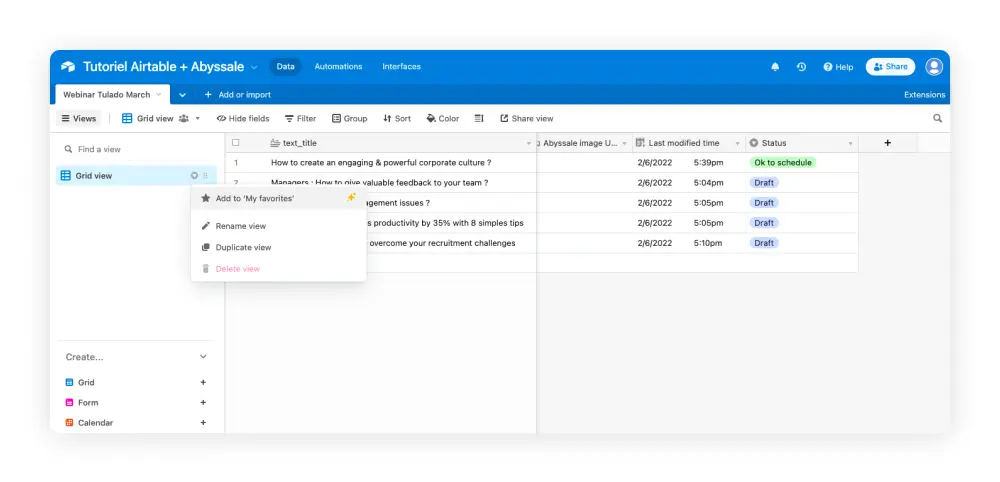The height and width of the screenshot is (482, 1000).
Task: Click Draft tag in row 5:10pm
Action: click(x=763, y=243)
